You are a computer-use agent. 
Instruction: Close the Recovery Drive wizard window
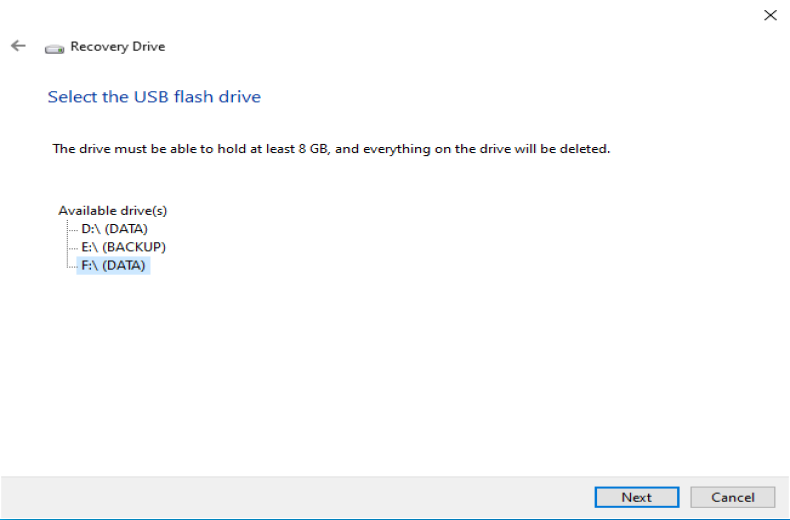point(769,15)
